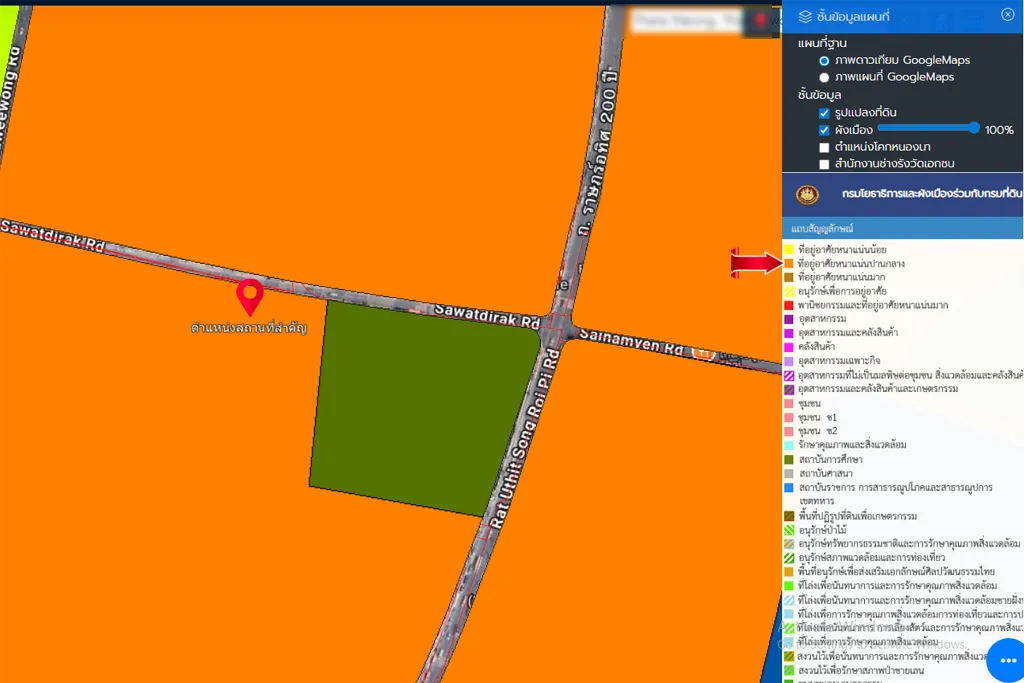This screenshot has width=1024, height=683.
Task: Select ภาพดาวเทียม GoogleMaps base map
Action: click(x=824, y=60)
